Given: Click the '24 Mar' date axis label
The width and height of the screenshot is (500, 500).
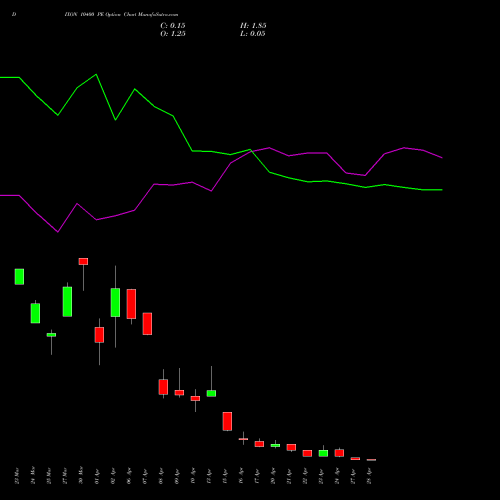Looking at the screenshot, I should coord(33,476).
